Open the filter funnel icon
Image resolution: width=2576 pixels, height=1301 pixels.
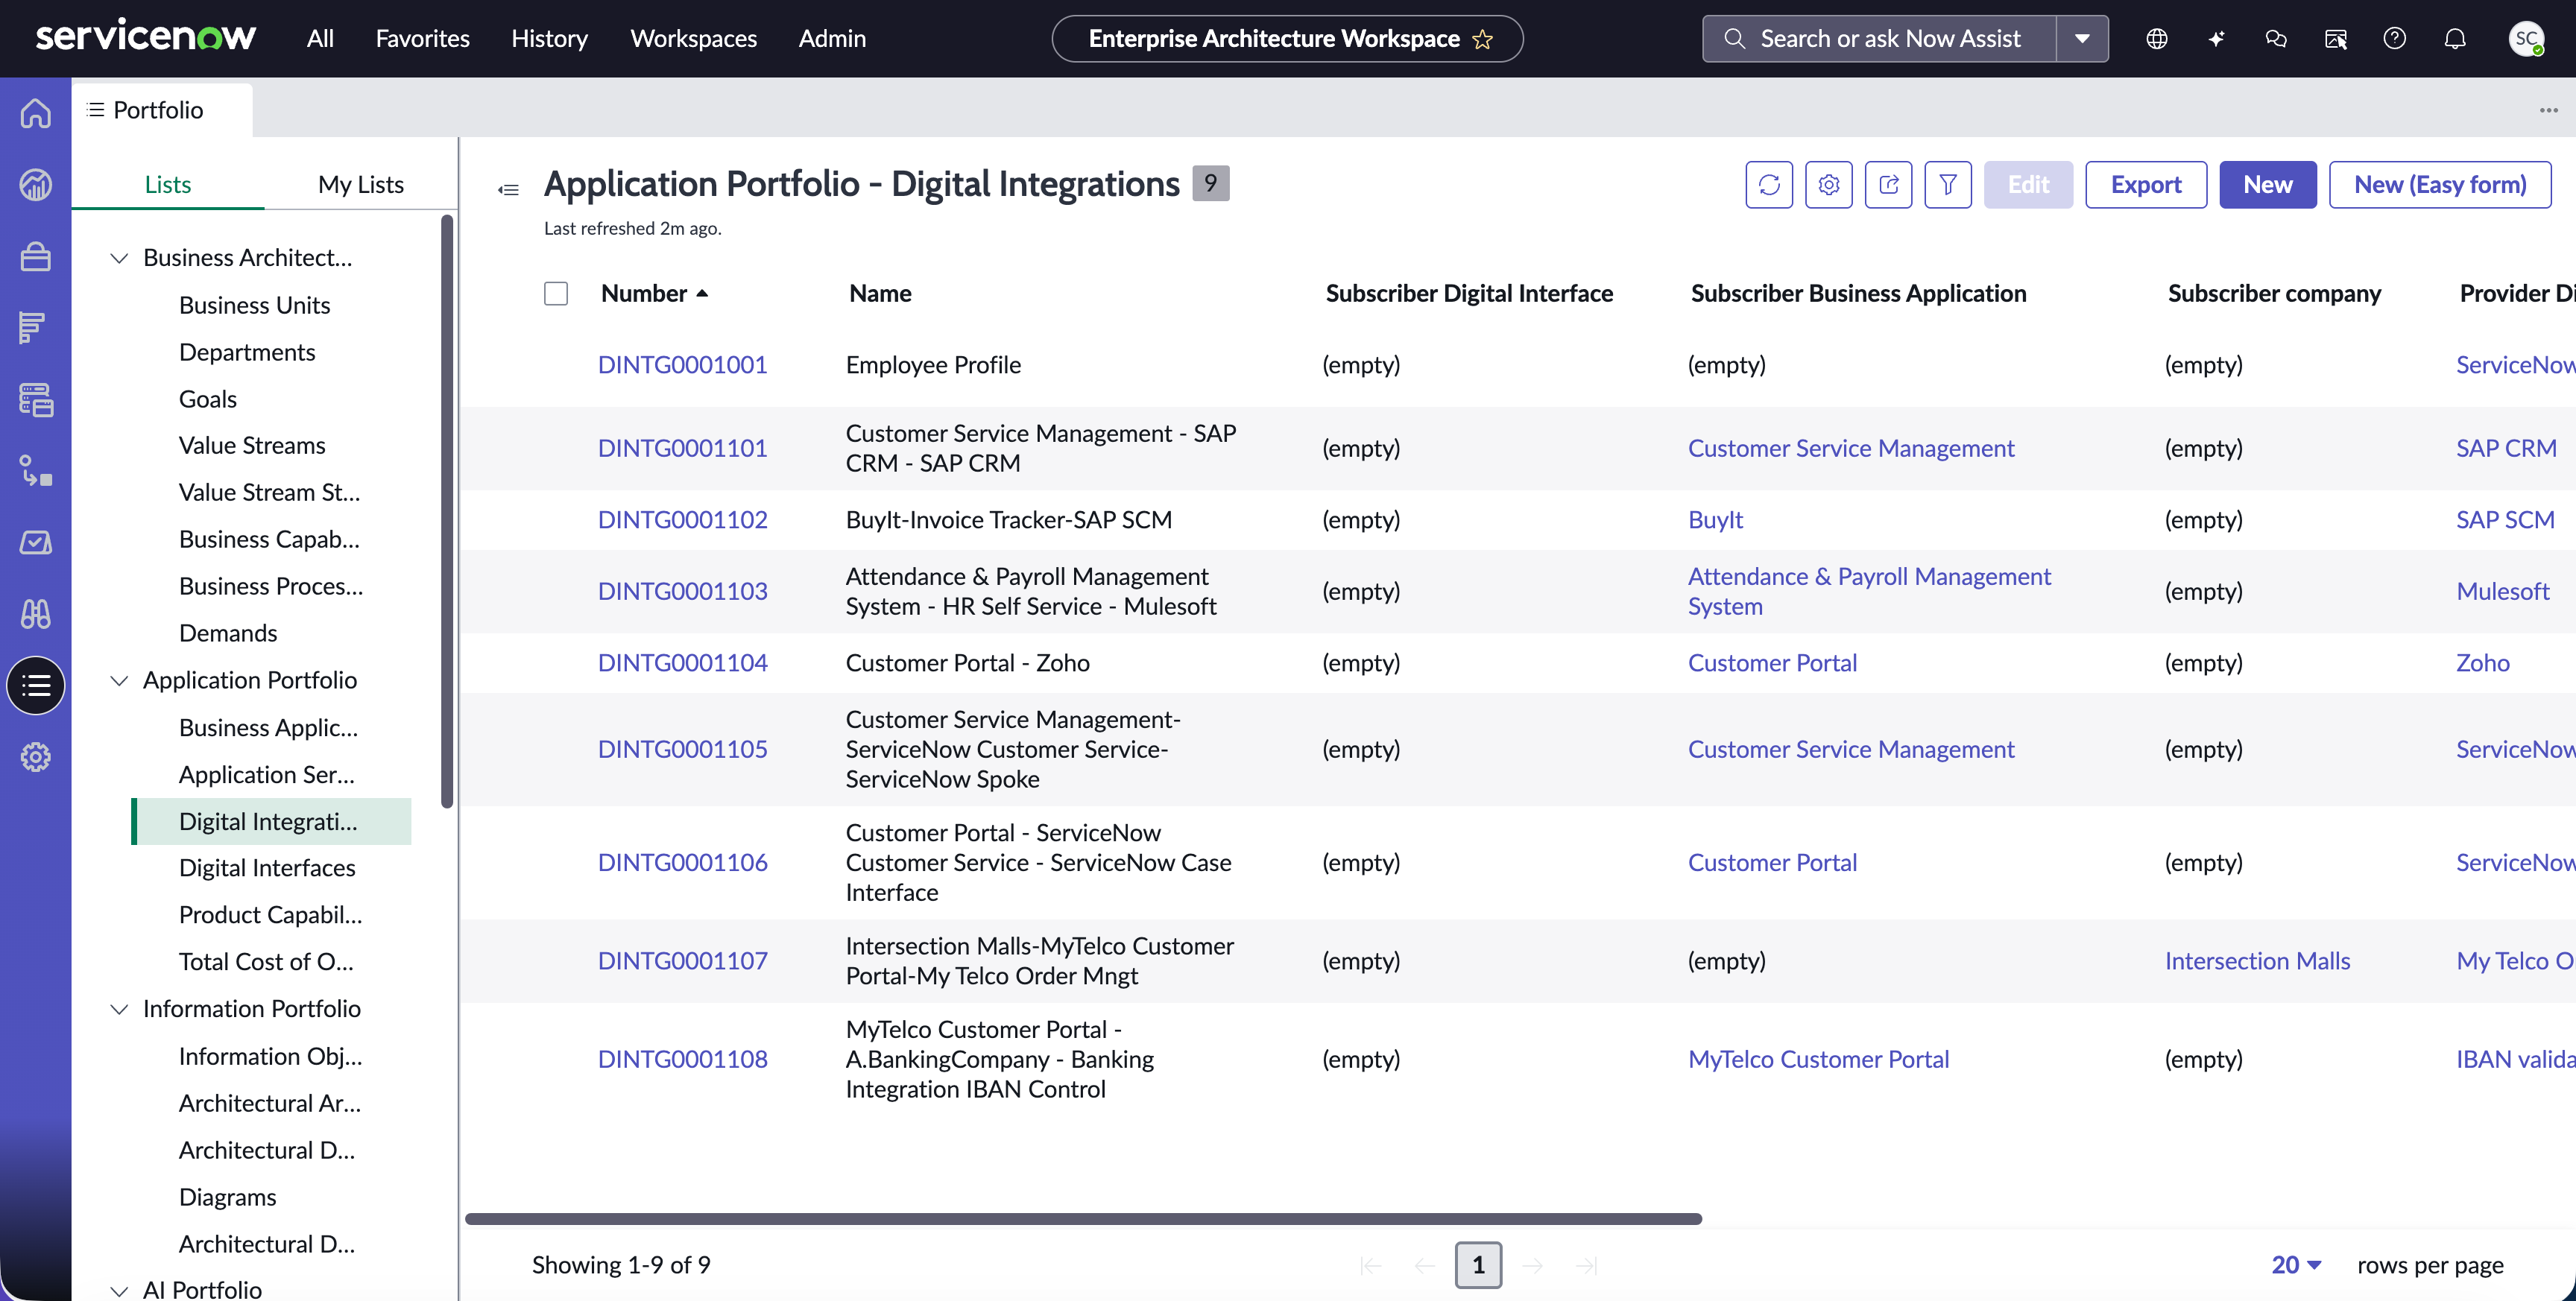1948,185
